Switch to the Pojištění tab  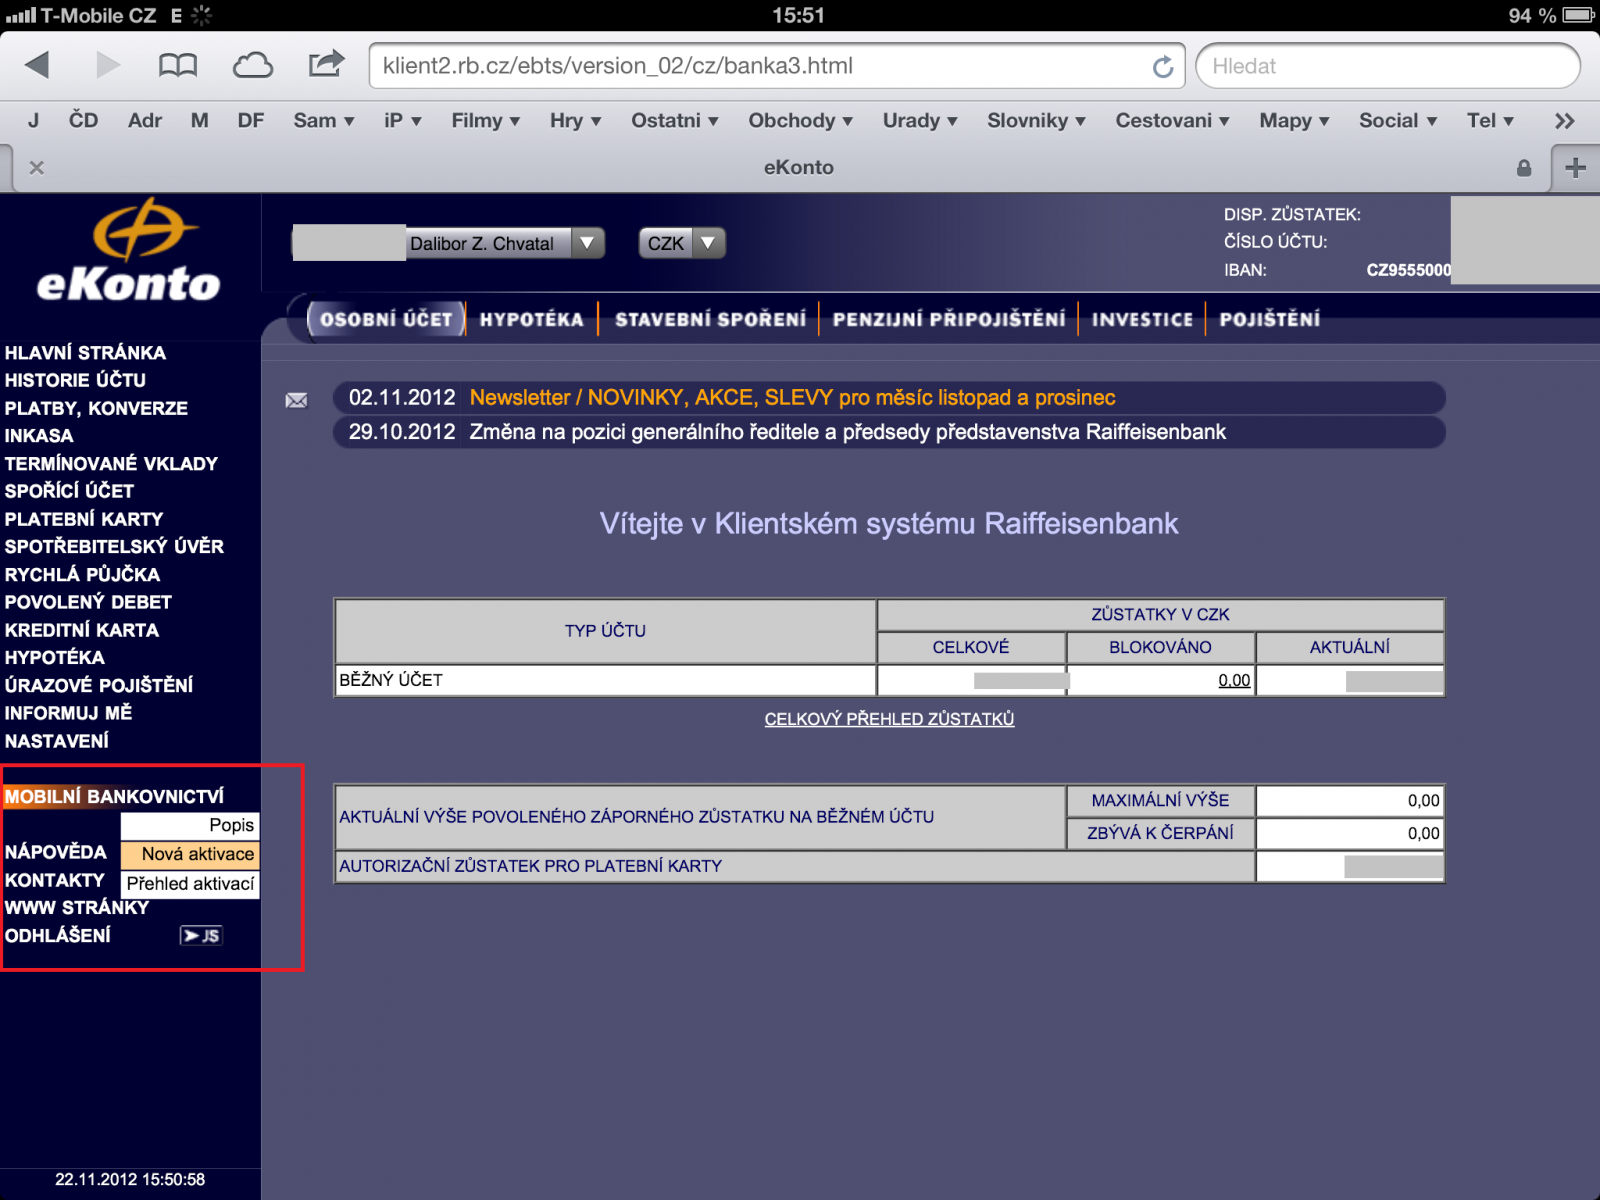[1270, 319]
